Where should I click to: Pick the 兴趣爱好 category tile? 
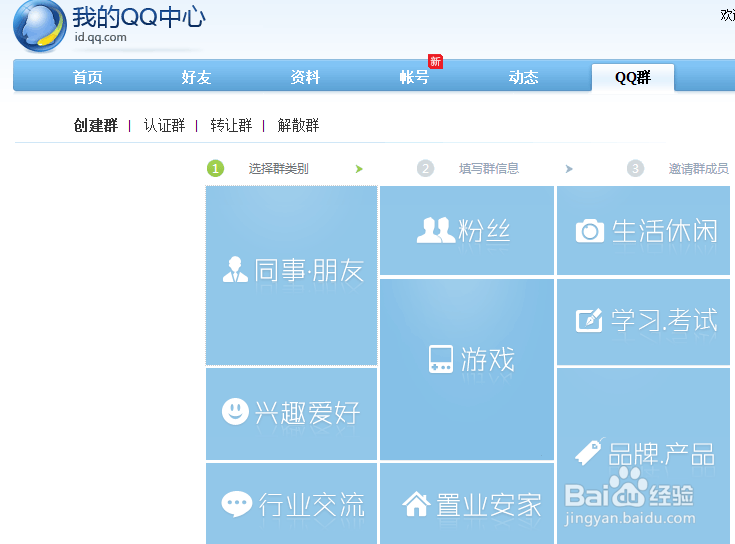(x=292, y=414)
